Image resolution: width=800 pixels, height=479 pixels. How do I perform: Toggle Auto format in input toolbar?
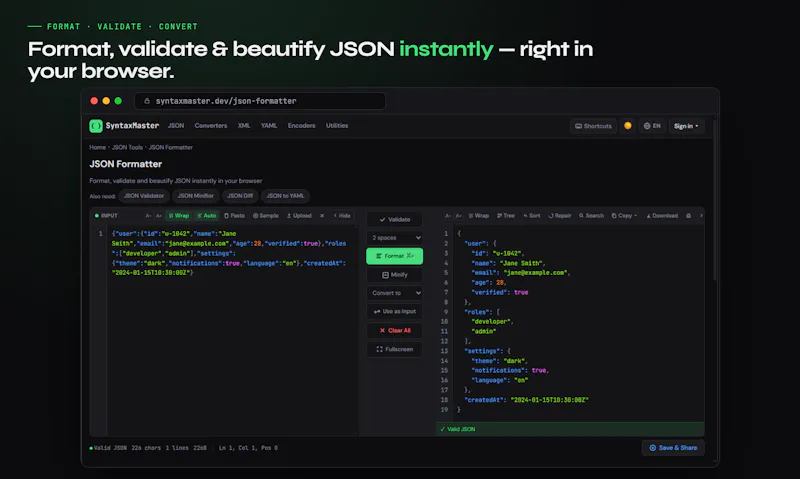pyautogui.click(x=207, y=216)
